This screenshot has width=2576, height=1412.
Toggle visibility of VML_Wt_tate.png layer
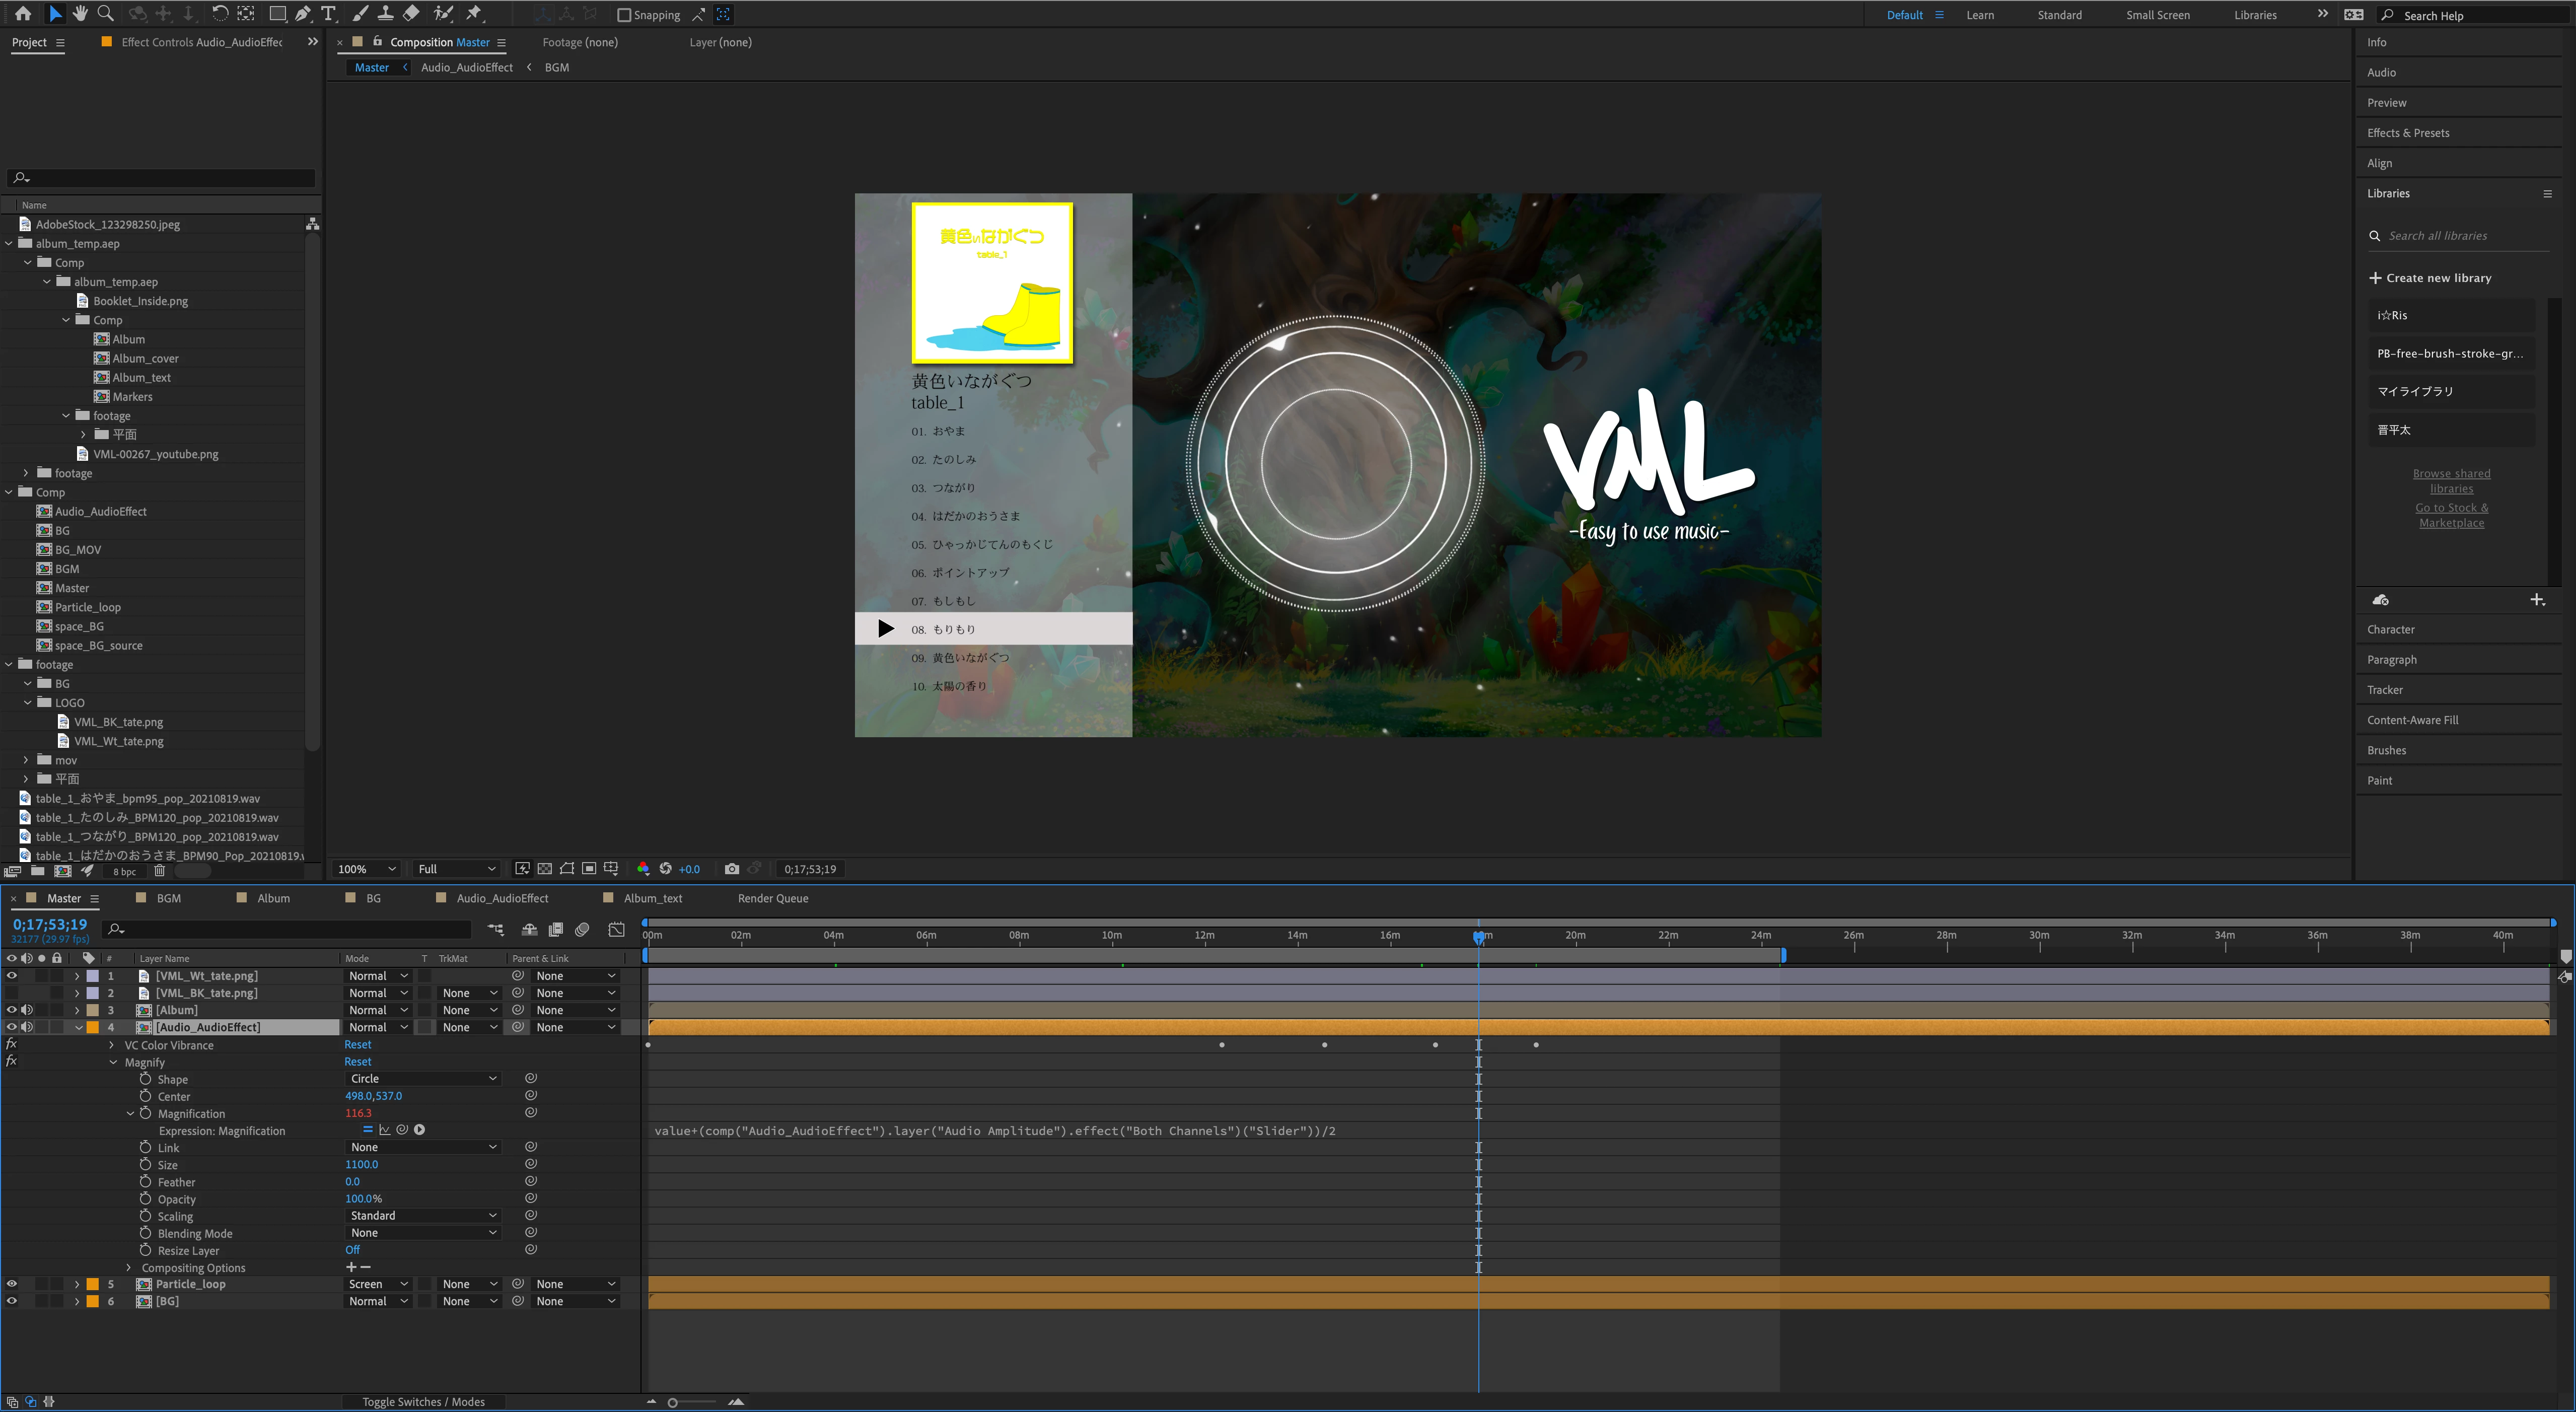[x=12, y=976]
